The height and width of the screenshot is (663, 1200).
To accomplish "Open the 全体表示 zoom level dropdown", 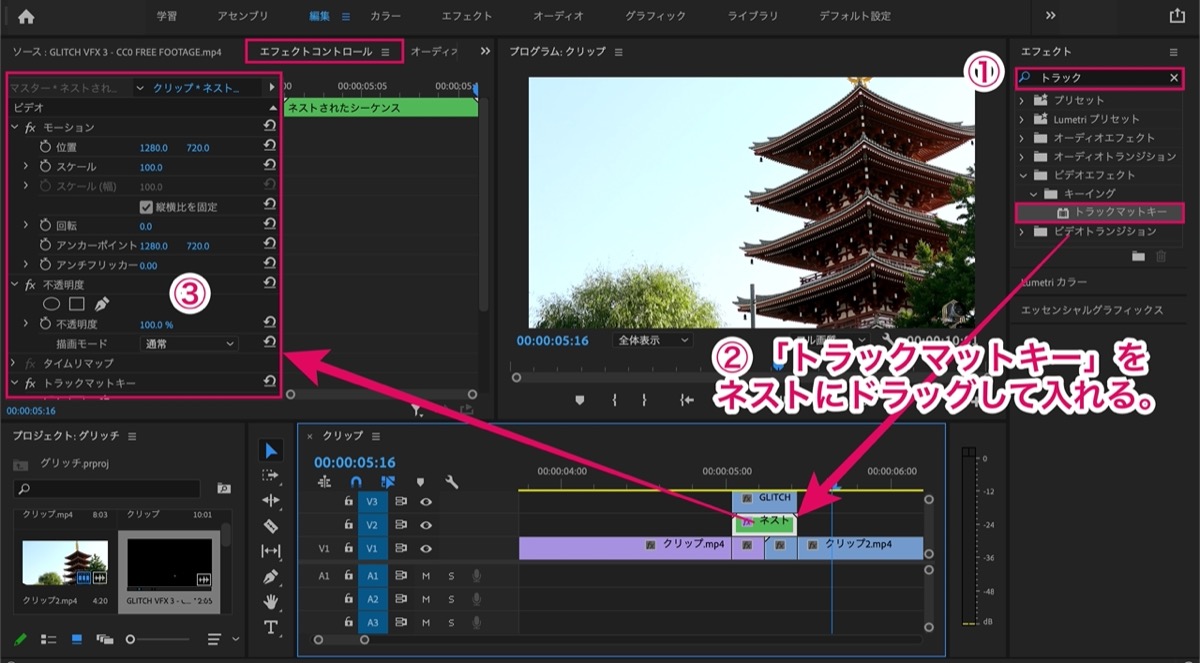I will [x=652, y=340].
